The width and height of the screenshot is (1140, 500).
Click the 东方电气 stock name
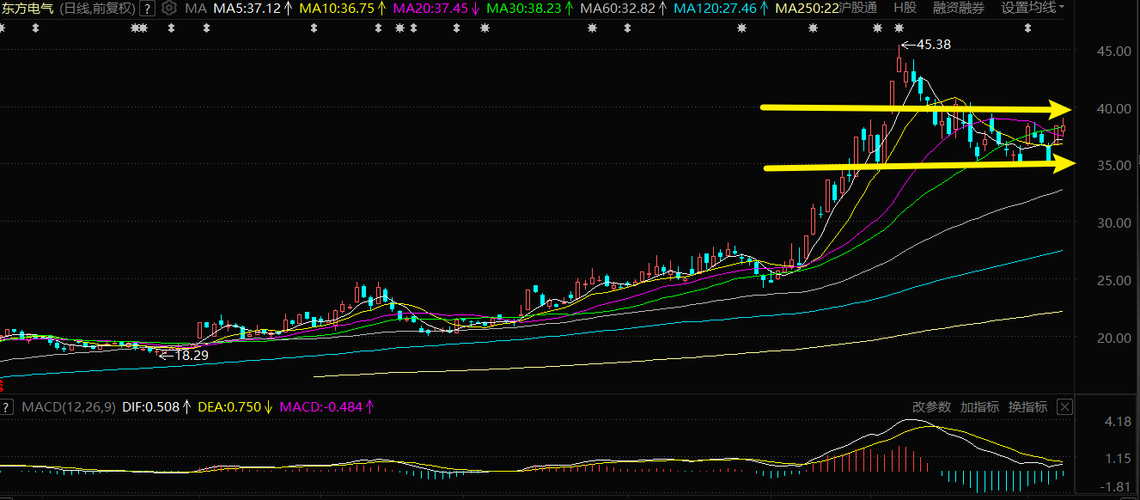[x=28, y=9]
